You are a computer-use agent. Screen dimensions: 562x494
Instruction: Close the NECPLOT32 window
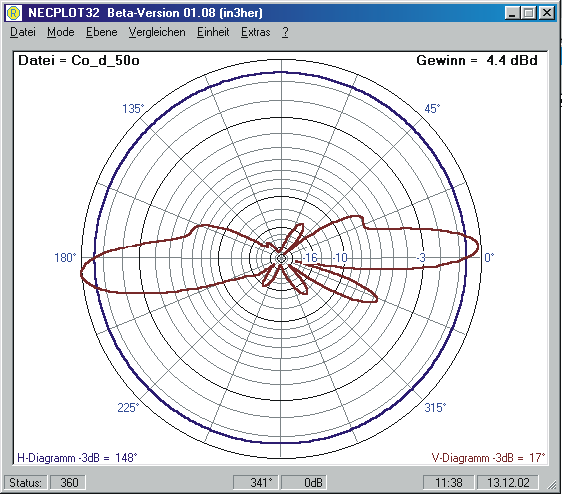click(546, 13)
